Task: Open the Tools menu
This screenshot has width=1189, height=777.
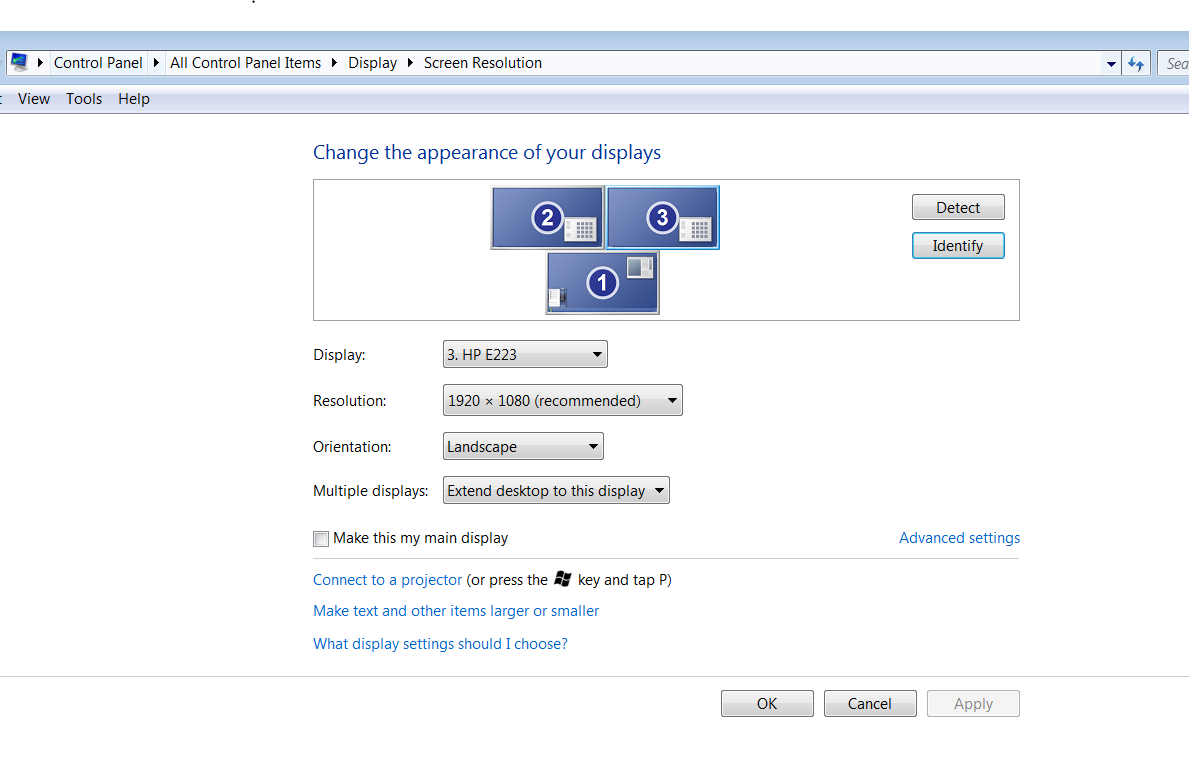Action: tap(84, 99)
